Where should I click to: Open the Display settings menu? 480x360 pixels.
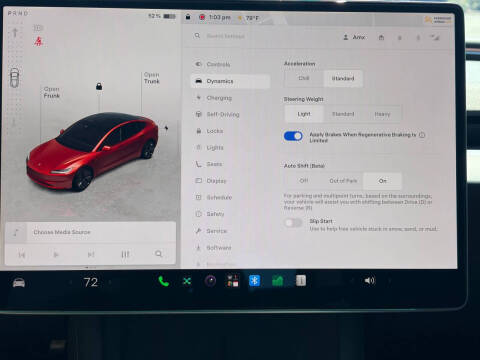click(x=230, y=181)
